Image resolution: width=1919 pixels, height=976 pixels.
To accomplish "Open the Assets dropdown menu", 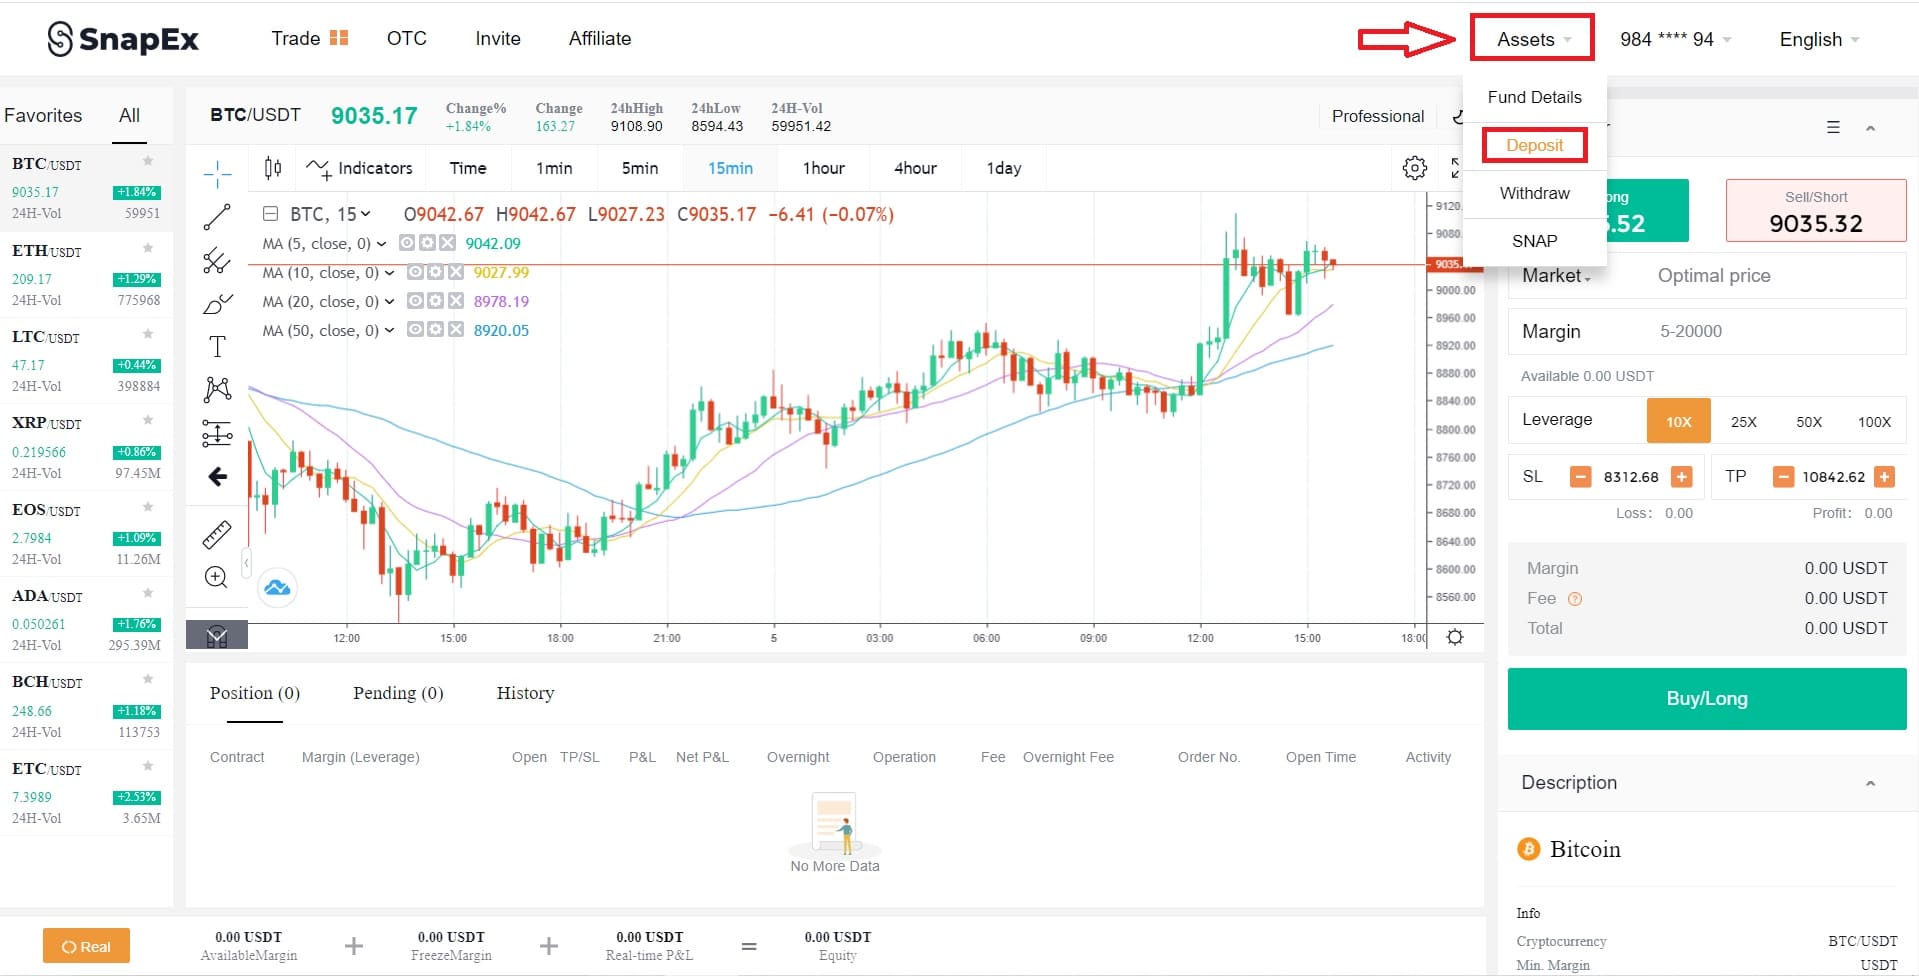I will (1532, 39).
